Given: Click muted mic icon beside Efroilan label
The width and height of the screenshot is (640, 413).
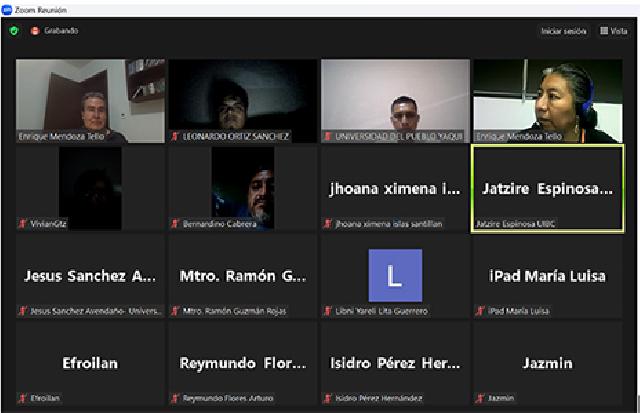Looking at the screenshot, I should pos(22,398).
